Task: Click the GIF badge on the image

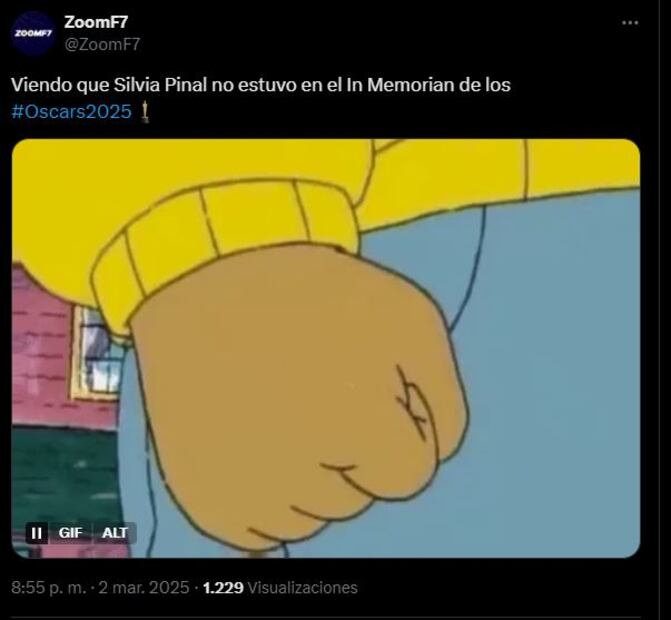Action: tap(70, 533)
